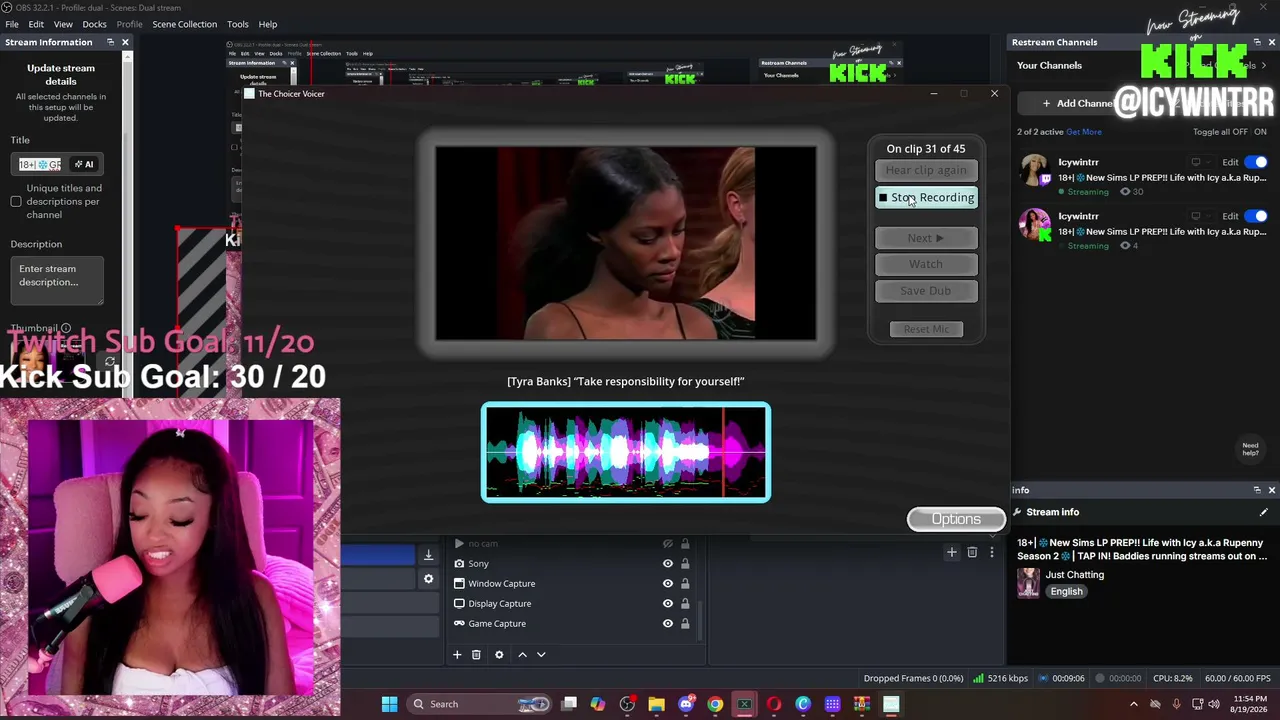
Task: Open the Options button in Choicer Voicer
Action: click(x=956, y=519)
